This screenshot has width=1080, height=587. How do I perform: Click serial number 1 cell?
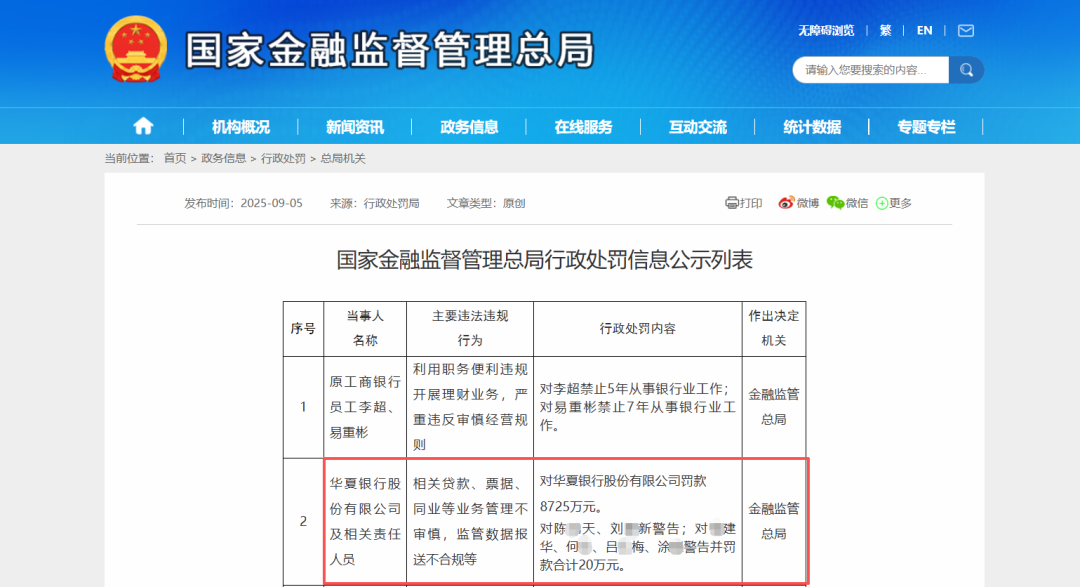pyautogui.click(x=303, y=407)
